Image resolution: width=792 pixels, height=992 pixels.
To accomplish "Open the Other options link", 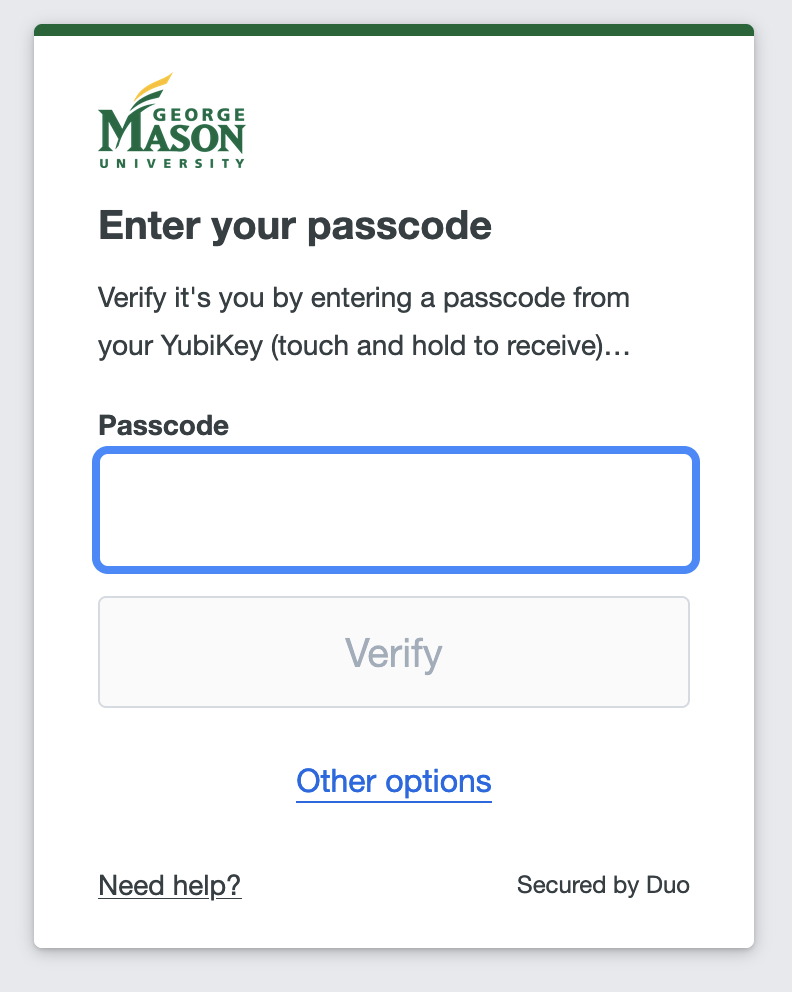I will pyautogui.click(x=394, y=780).
